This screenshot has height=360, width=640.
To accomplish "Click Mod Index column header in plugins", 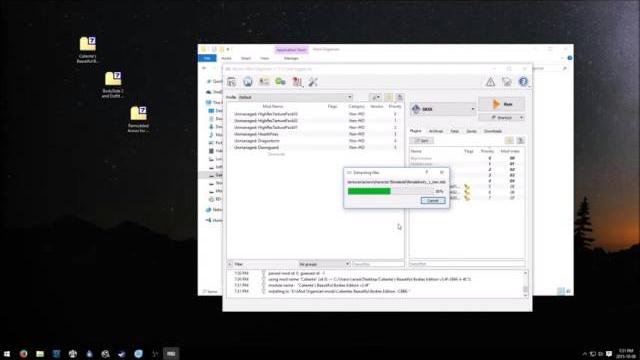I will (510, 151).
